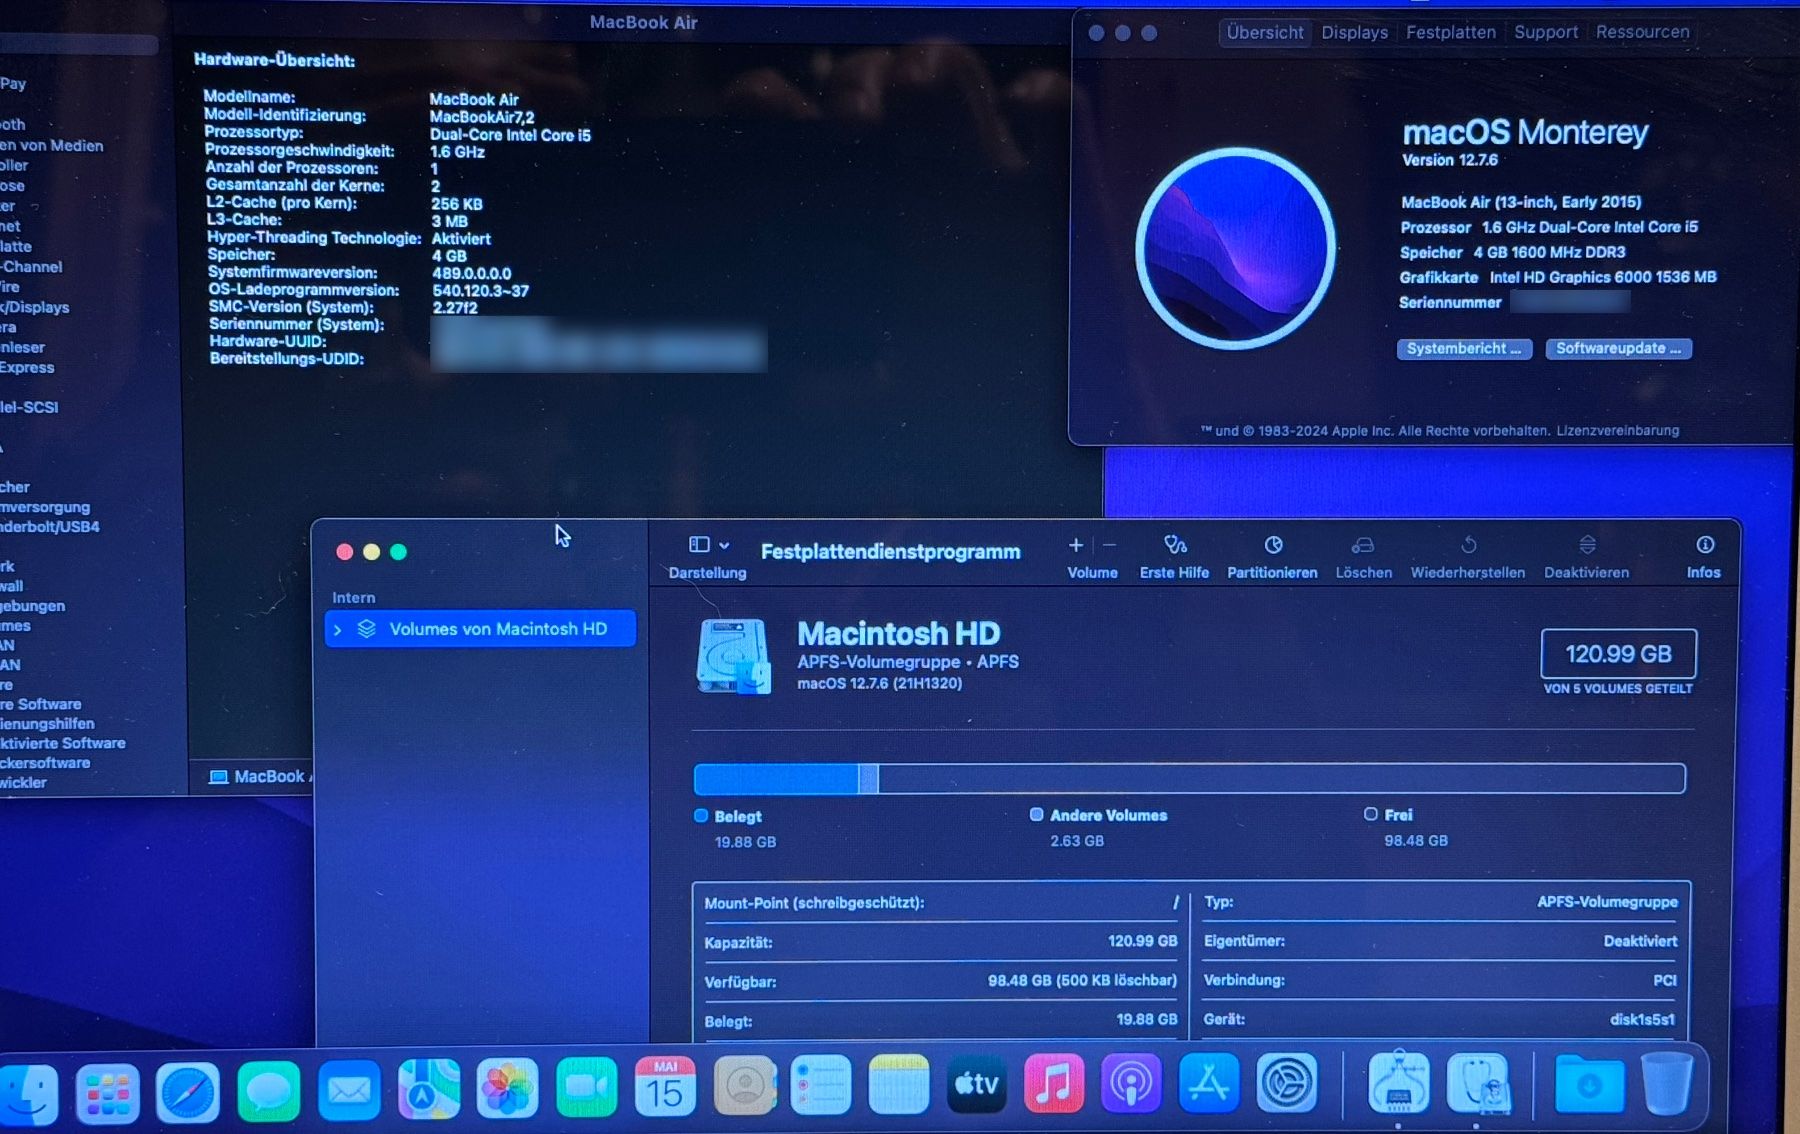Expand Volumes von Macintosh HD in sidebar
Viewport: 1800px width, 1134px height.
(x=338, y=630)
